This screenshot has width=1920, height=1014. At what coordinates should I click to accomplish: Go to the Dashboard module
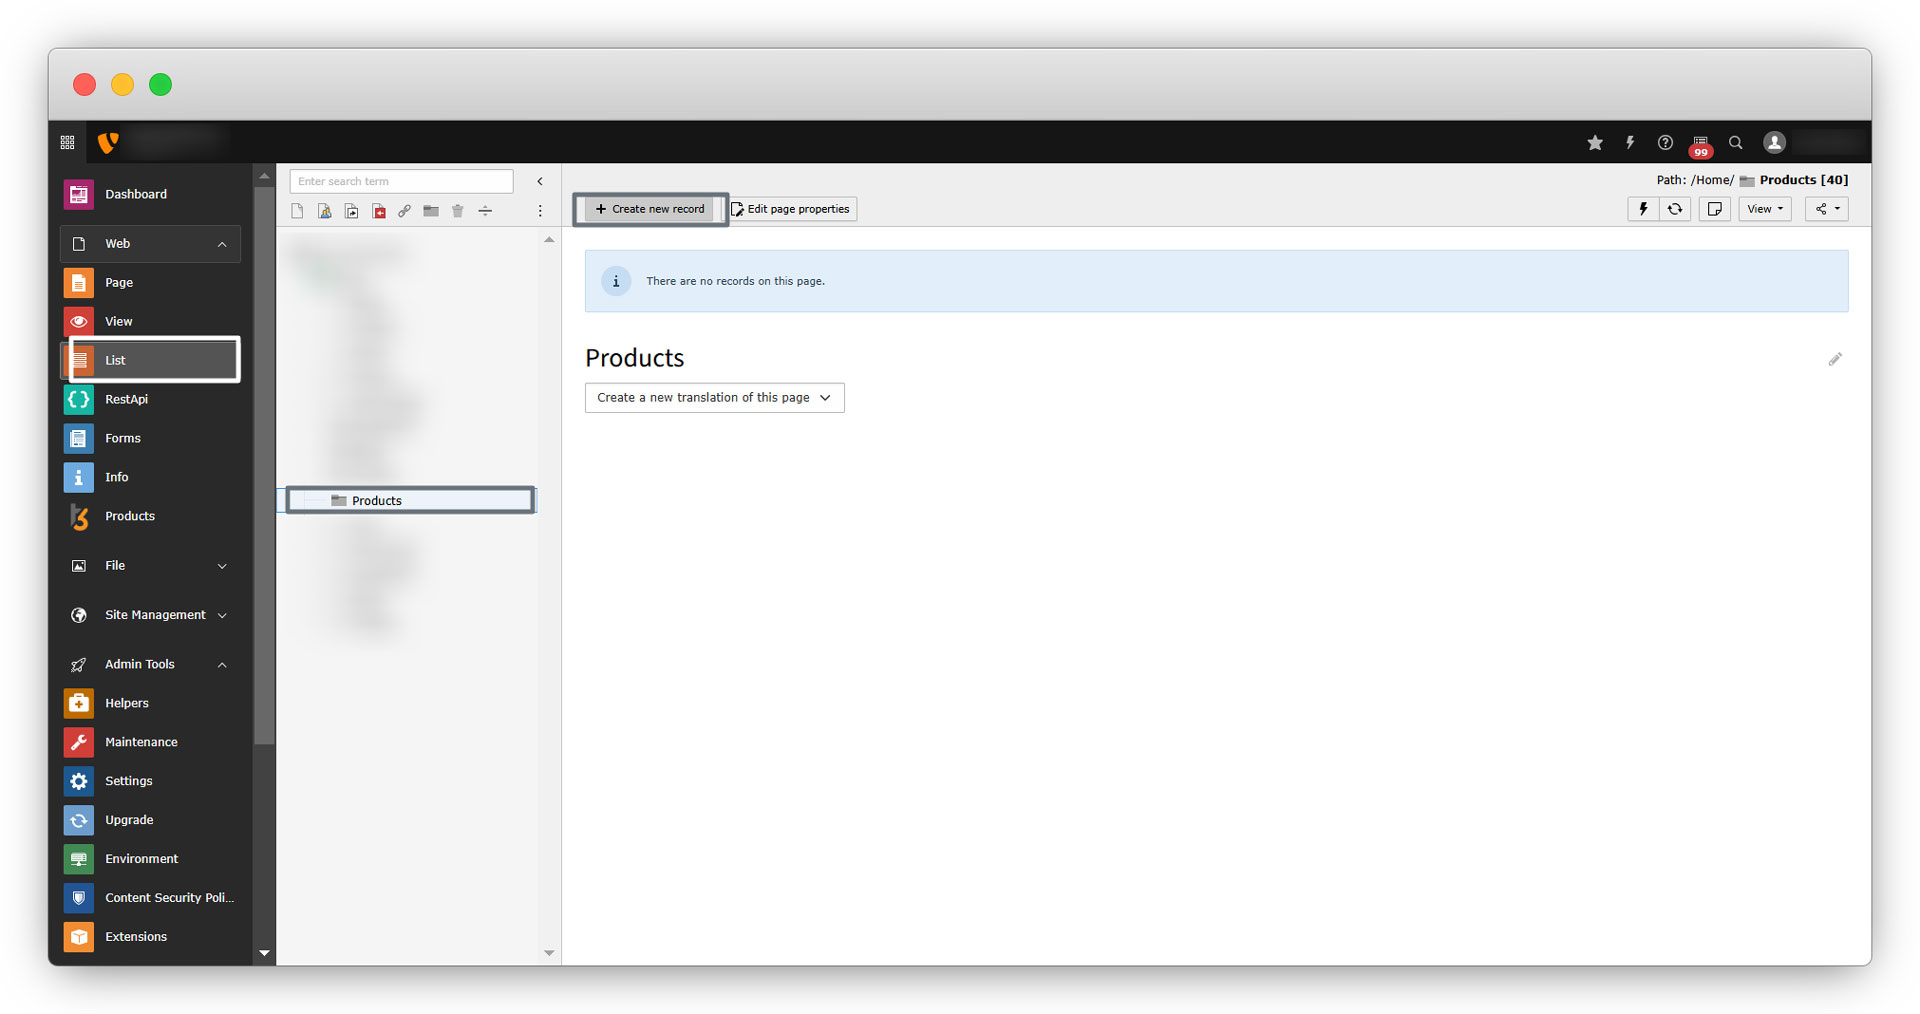coord(136,194)
